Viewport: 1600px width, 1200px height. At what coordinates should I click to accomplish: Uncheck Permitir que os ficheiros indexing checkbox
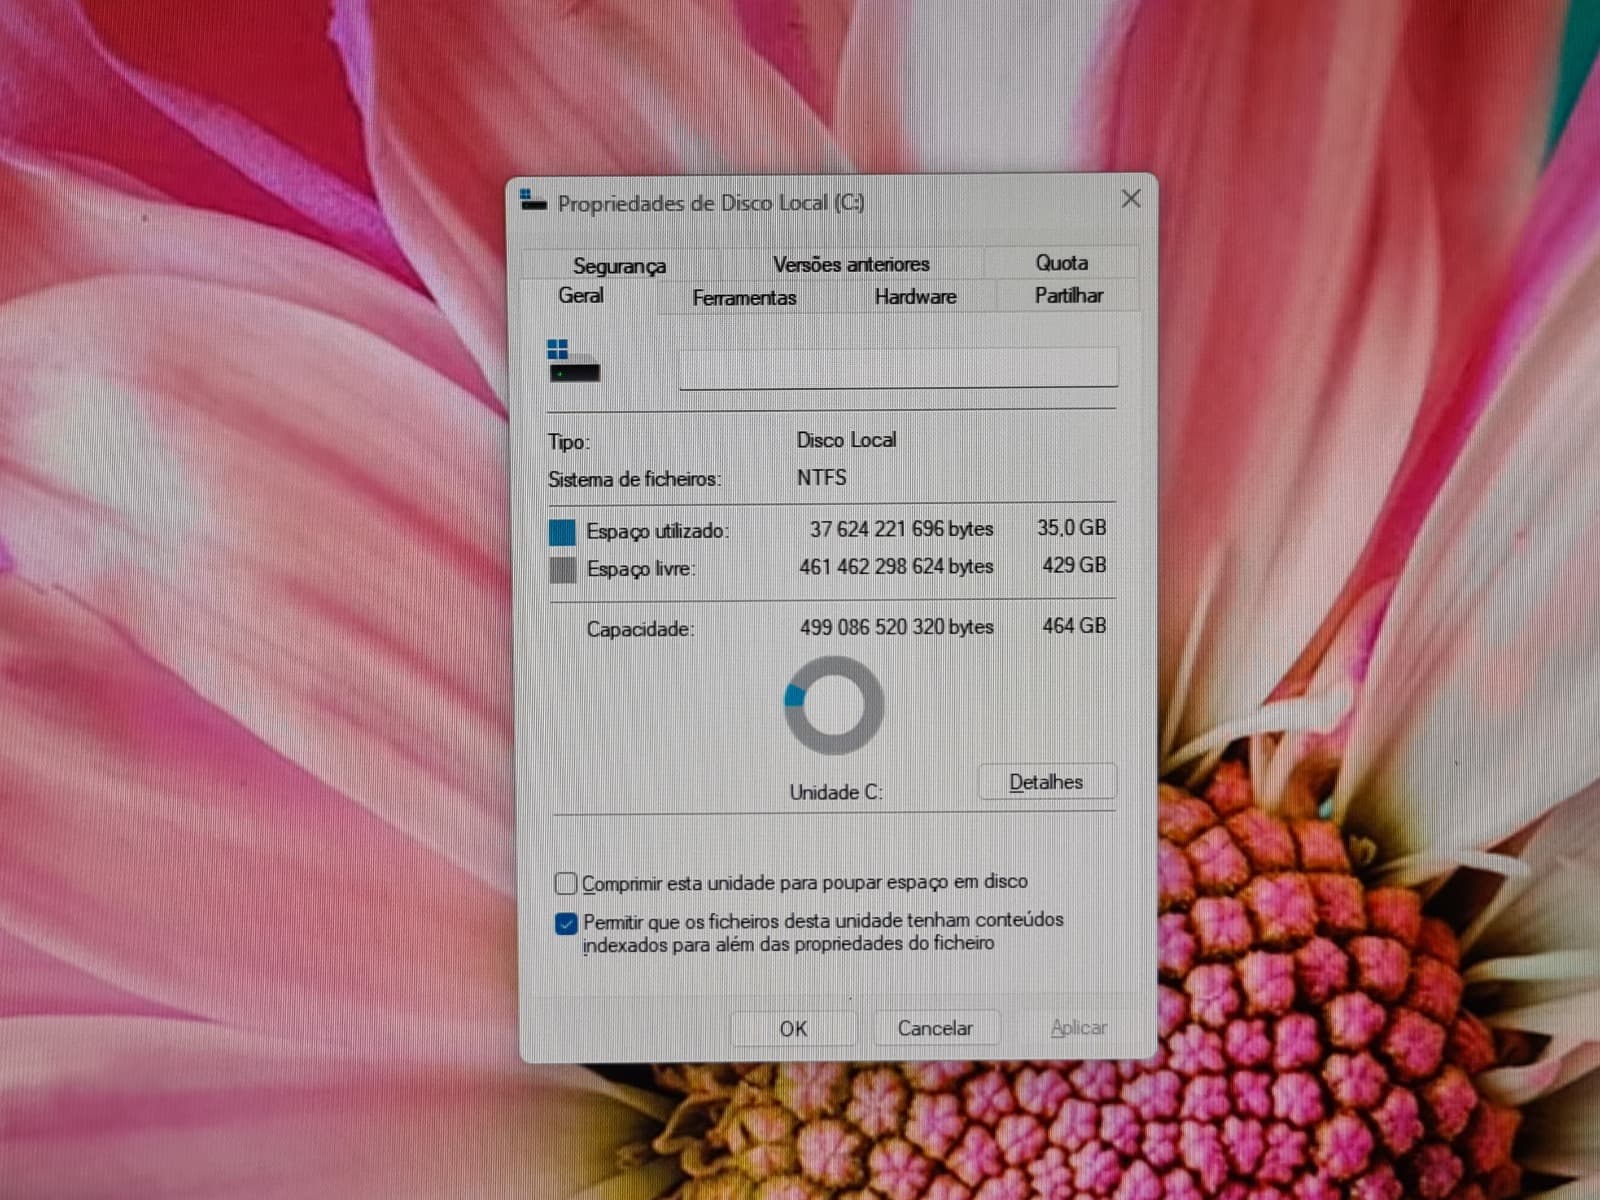(566, 923)
